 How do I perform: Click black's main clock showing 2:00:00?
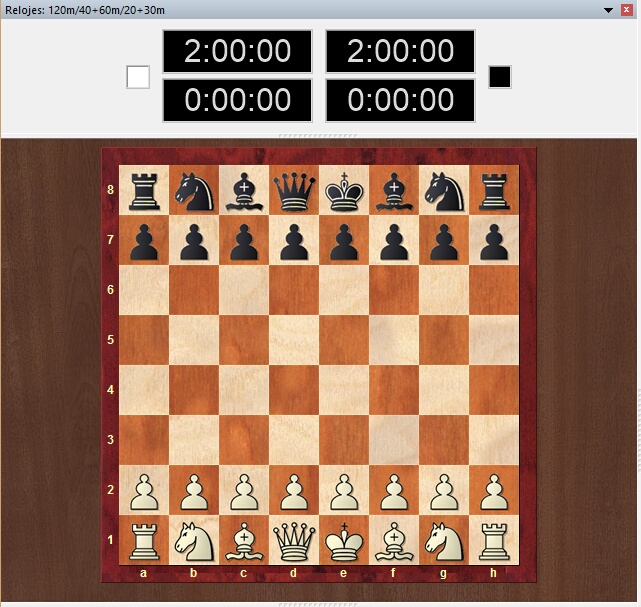pos(400,51)
